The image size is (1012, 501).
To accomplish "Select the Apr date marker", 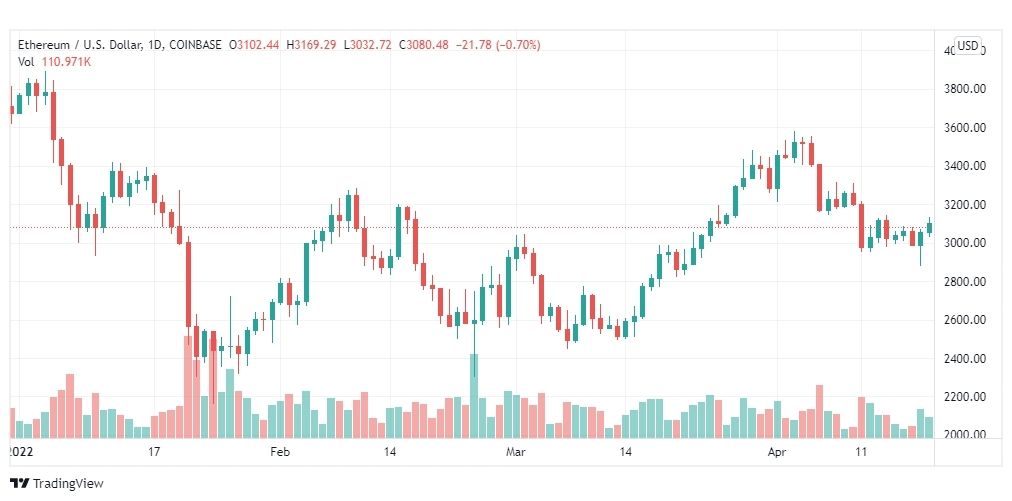I will [778, 452].
